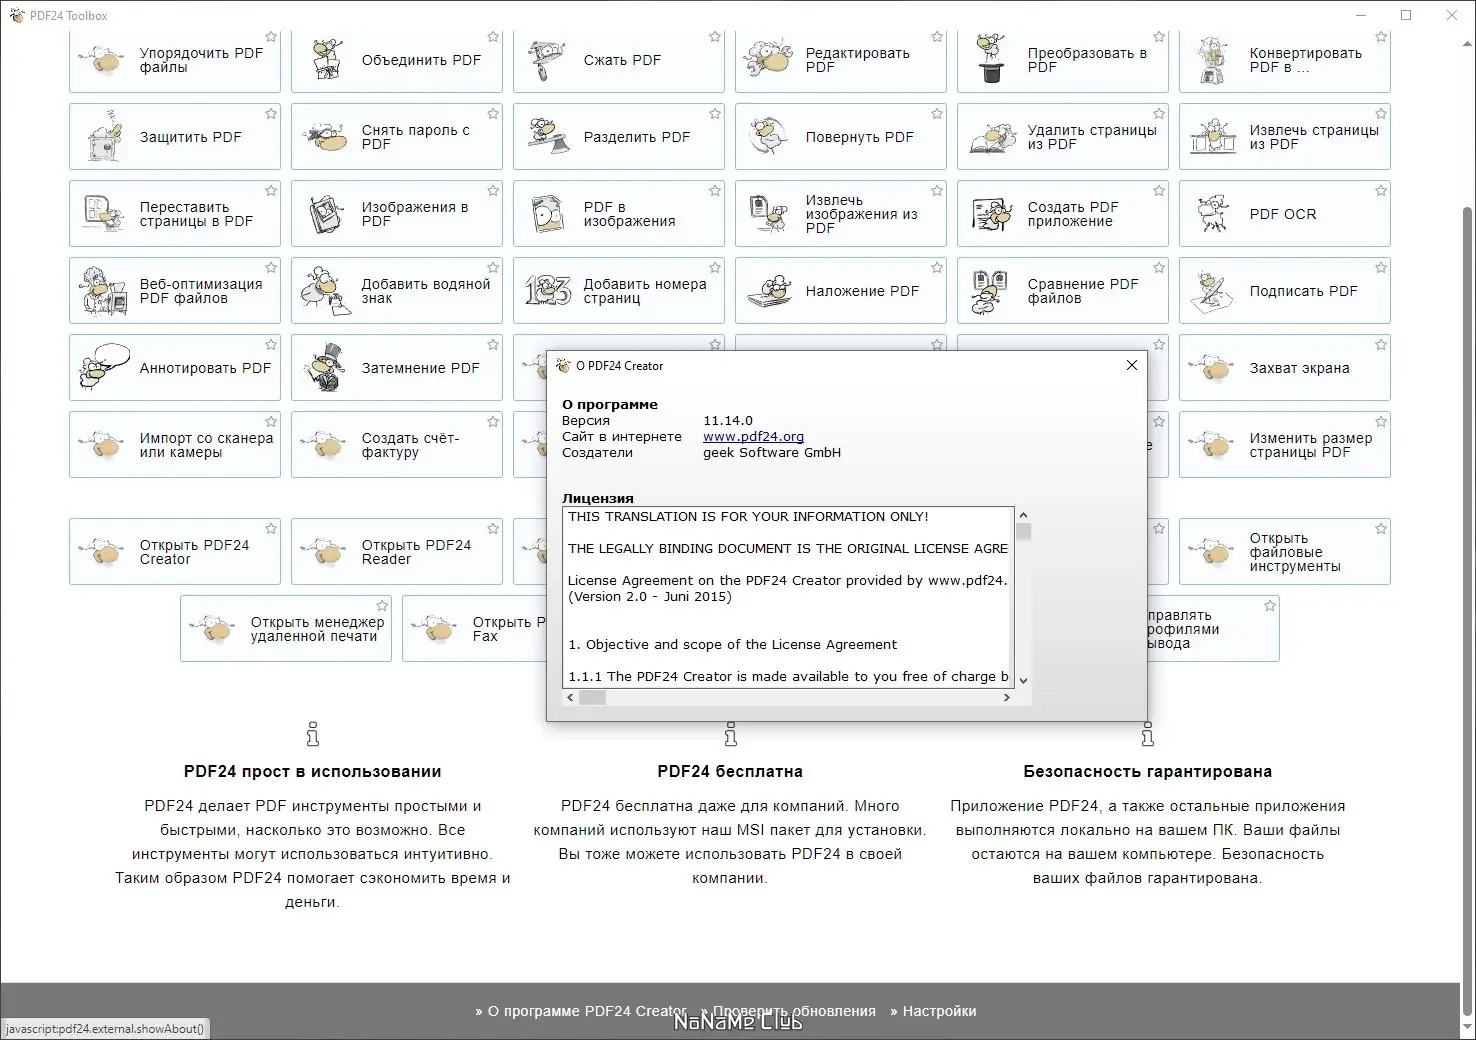Select PDF в изображения tool icon
Screen dimensions: 1476x1040
coord(548,214)
